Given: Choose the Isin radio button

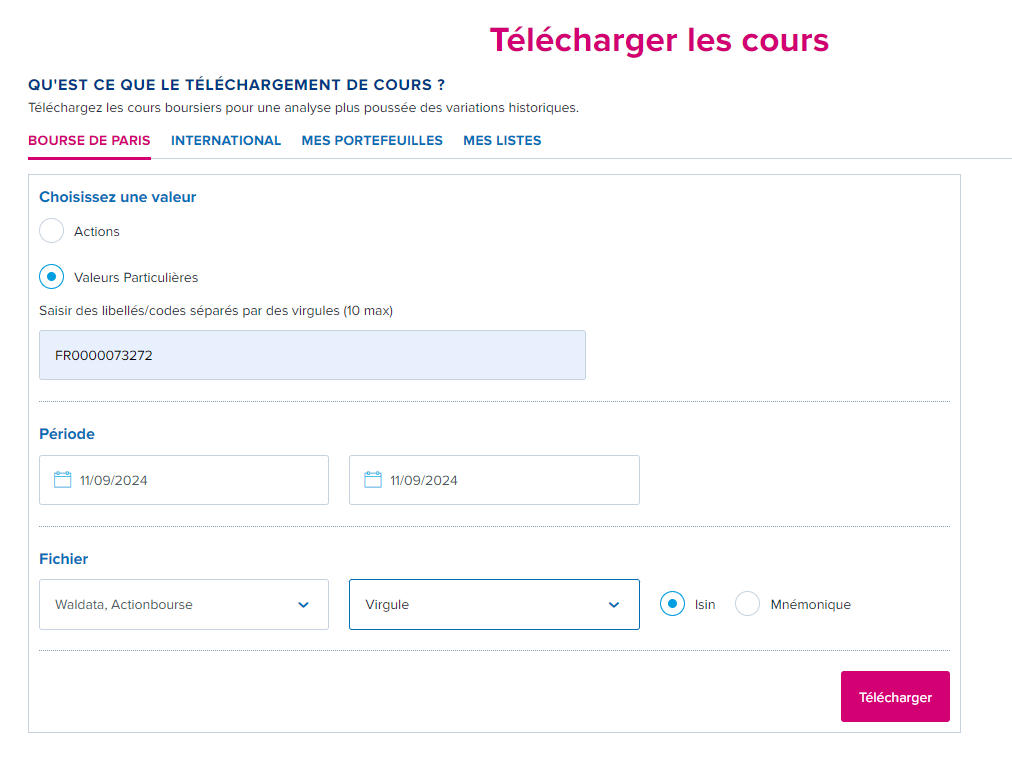Looking at the screenshot, I should pyautogui.click(x=673, y=604).
